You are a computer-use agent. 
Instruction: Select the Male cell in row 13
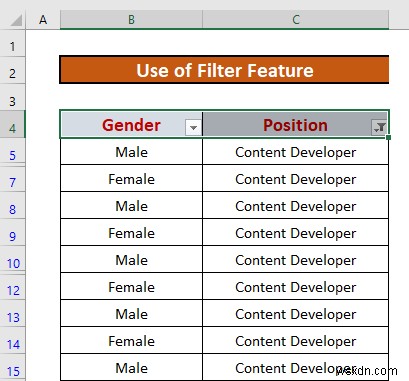click(x=131, y=314)
